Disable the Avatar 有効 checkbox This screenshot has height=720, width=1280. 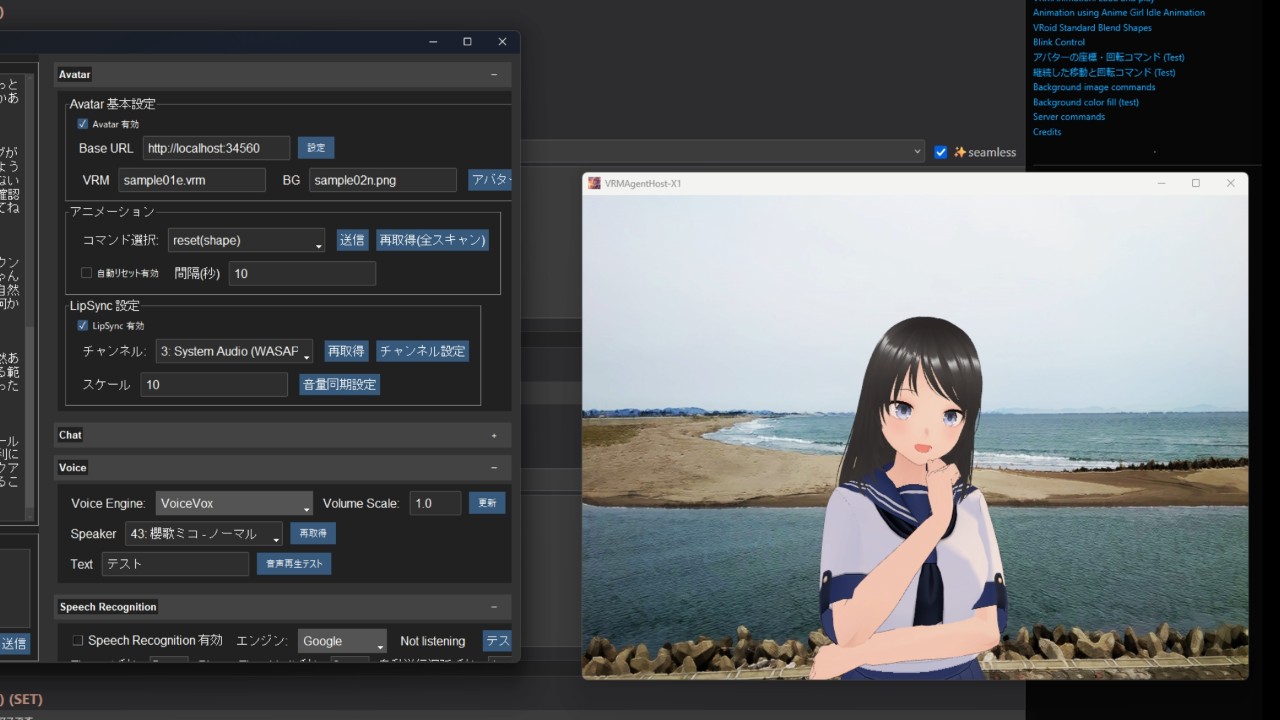[x=82, y=124]
